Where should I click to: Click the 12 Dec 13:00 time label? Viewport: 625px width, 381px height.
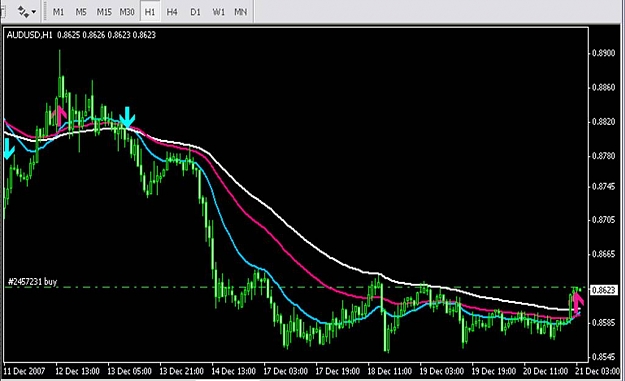coord(77,371)
